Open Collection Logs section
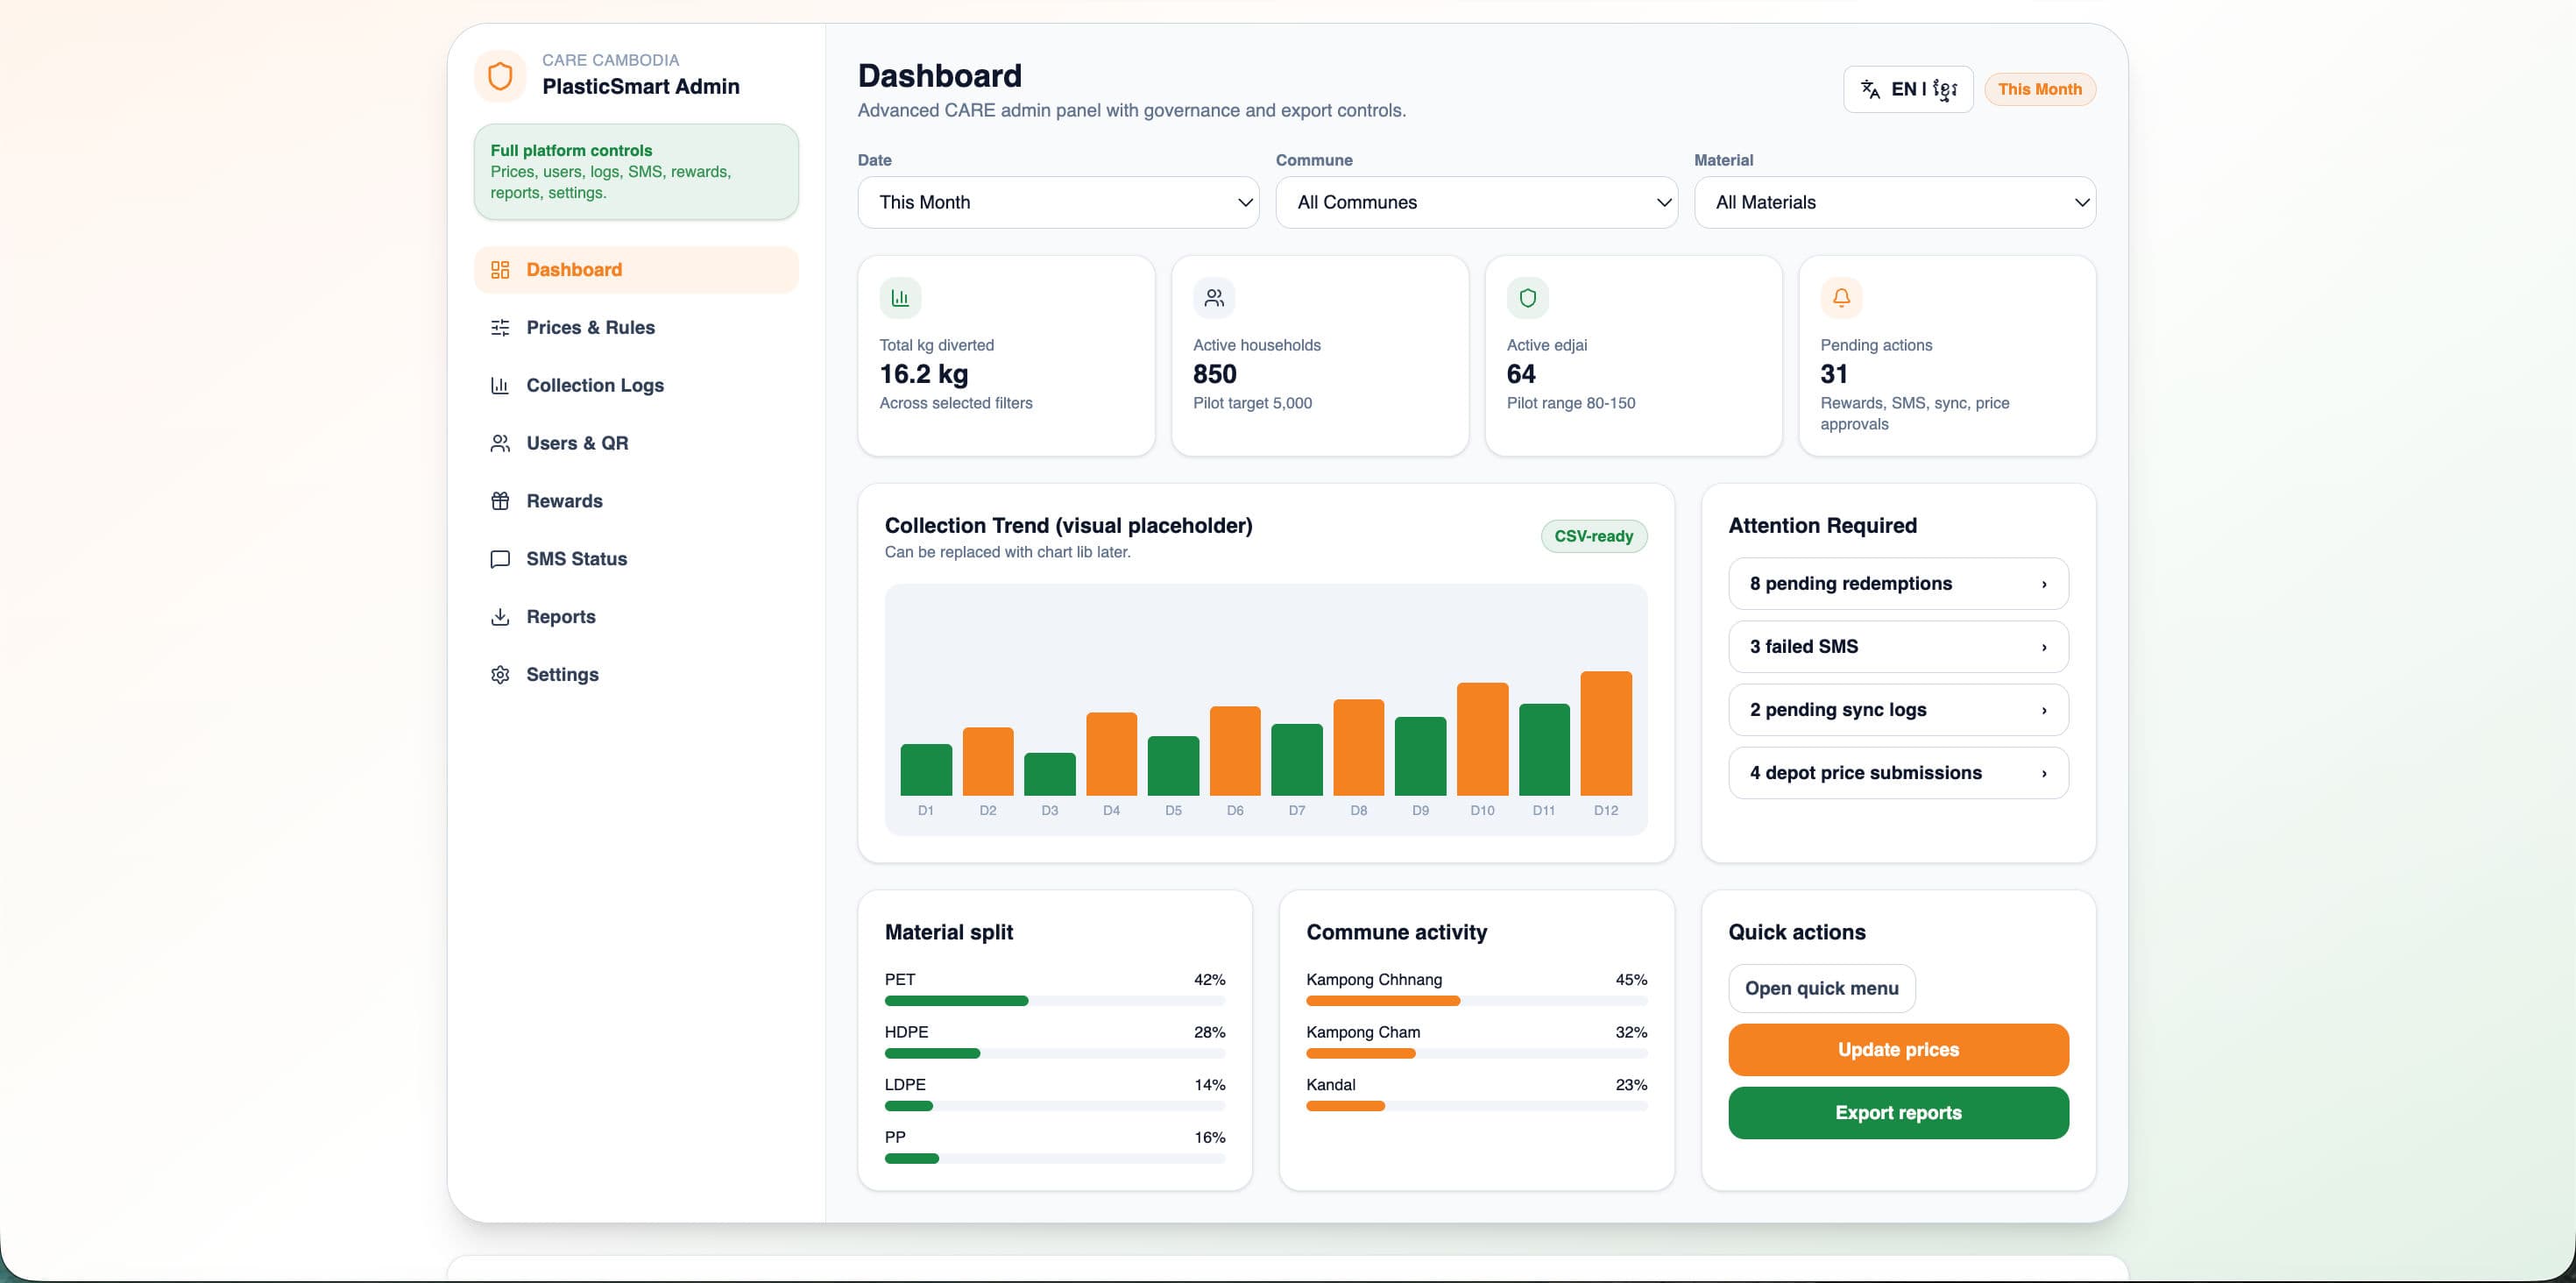 click(x=636, y=386)
